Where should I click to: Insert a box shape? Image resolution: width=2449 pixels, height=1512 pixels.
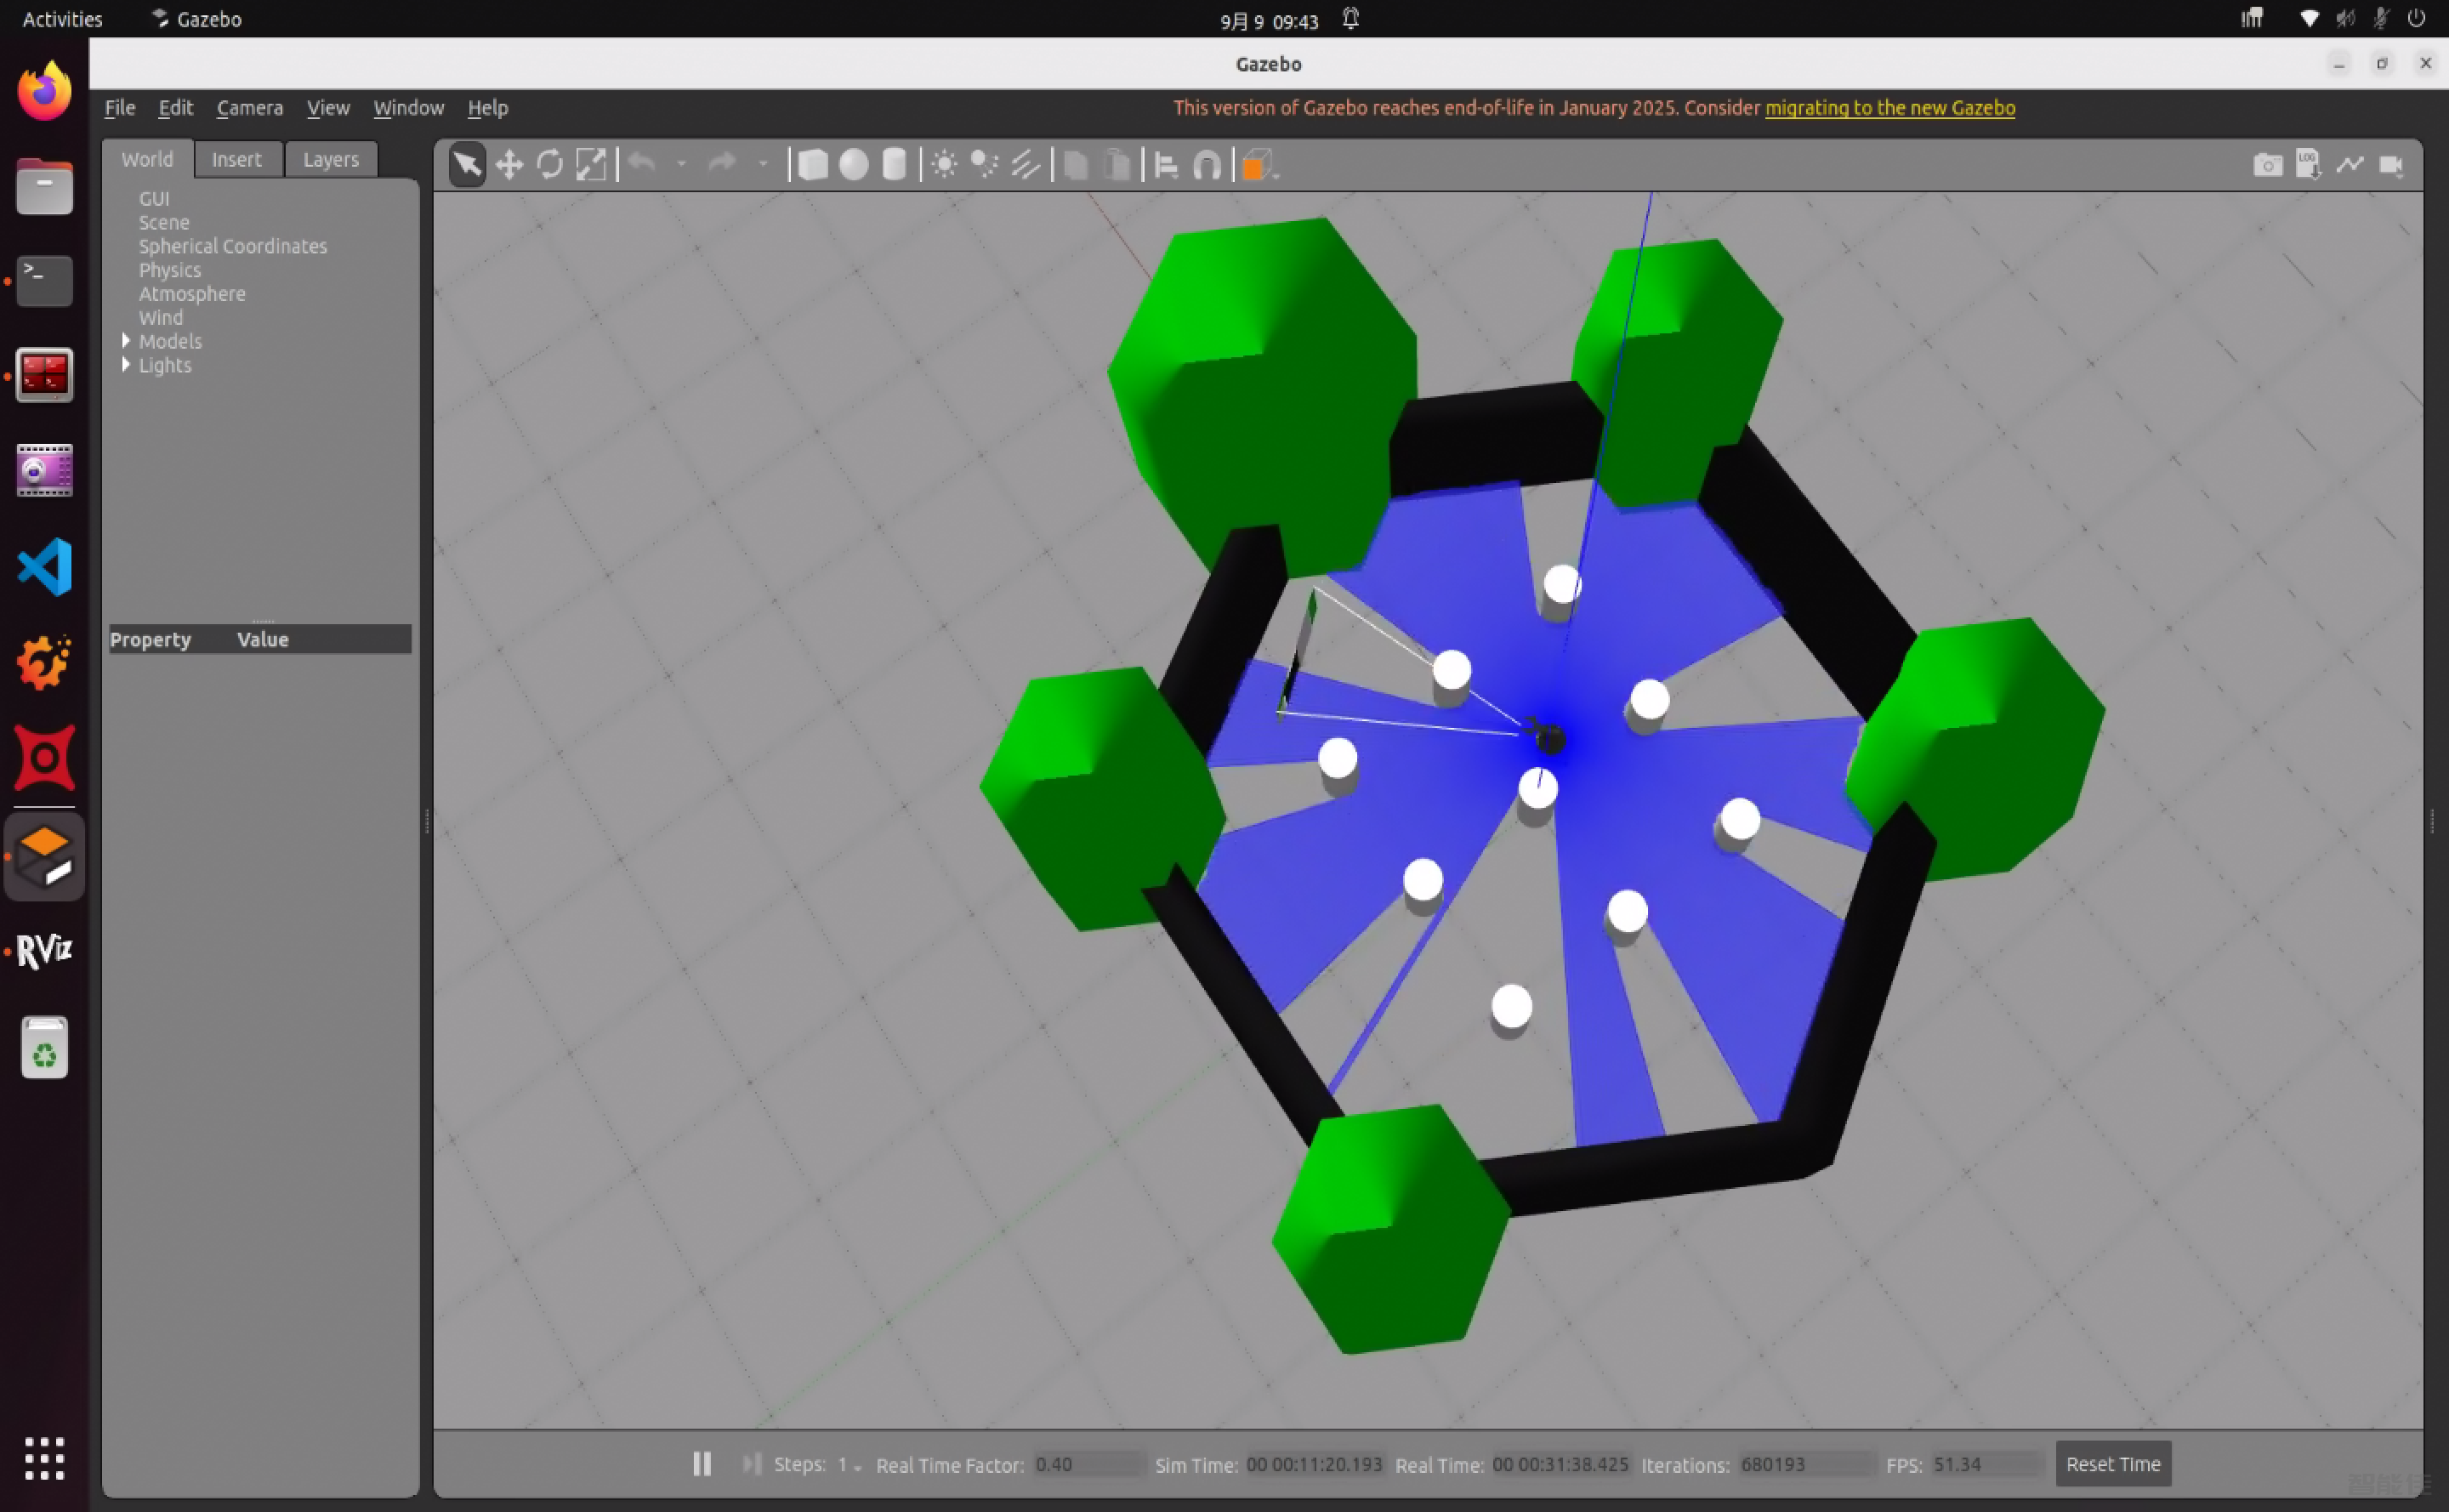coord(813,165)
